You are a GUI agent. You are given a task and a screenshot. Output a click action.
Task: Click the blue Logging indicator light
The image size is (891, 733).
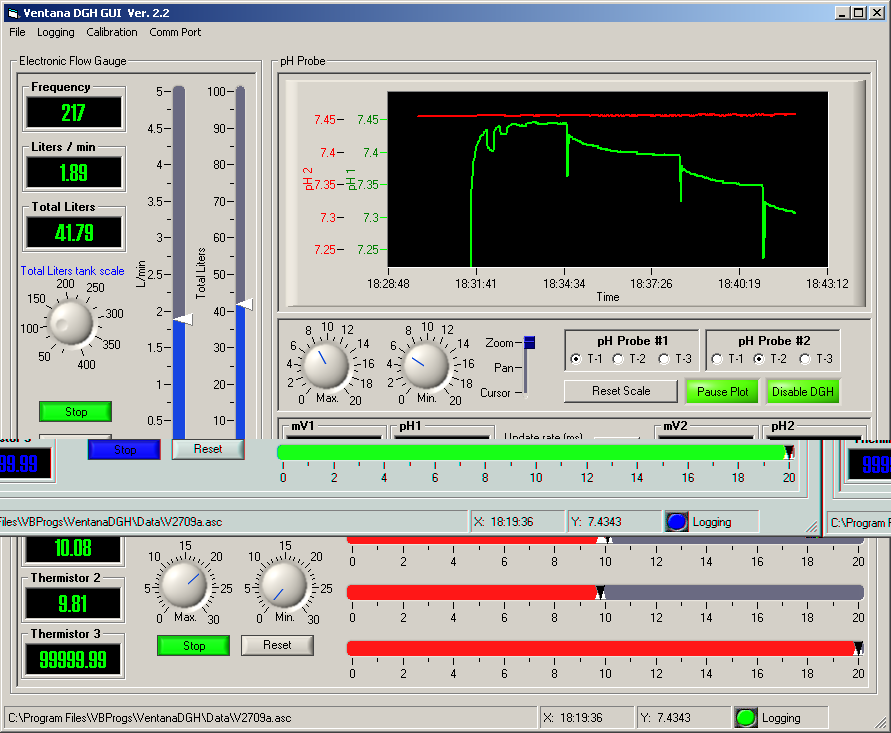[677, 522]
